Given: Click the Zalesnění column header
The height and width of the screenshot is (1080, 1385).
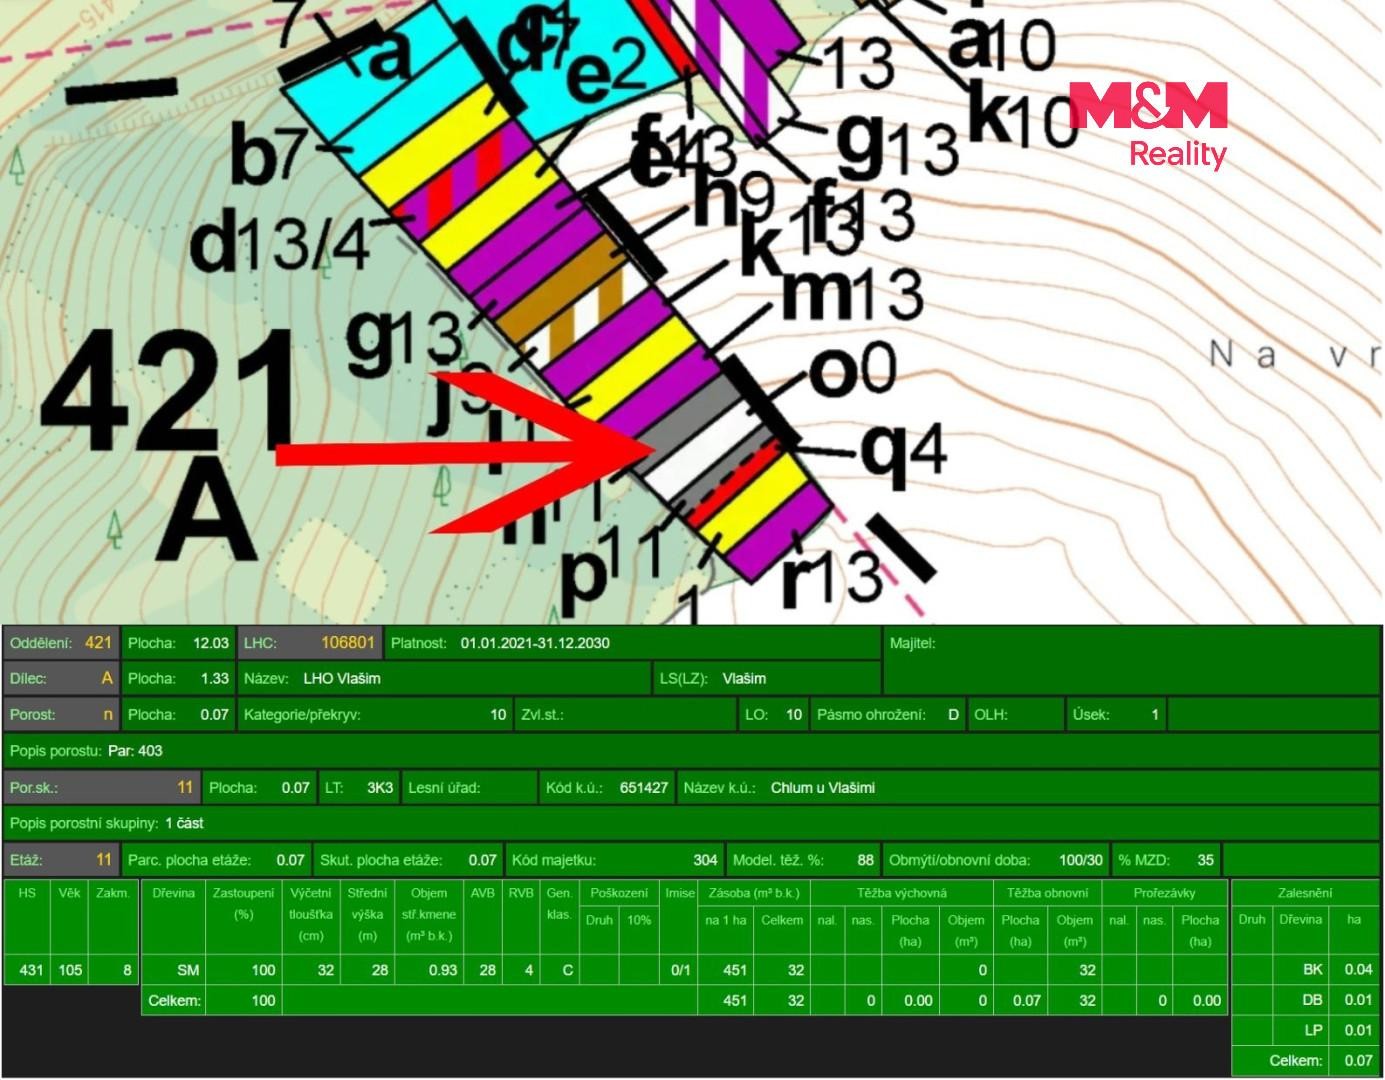Looking at the screenshot, I should point(1305,893).
